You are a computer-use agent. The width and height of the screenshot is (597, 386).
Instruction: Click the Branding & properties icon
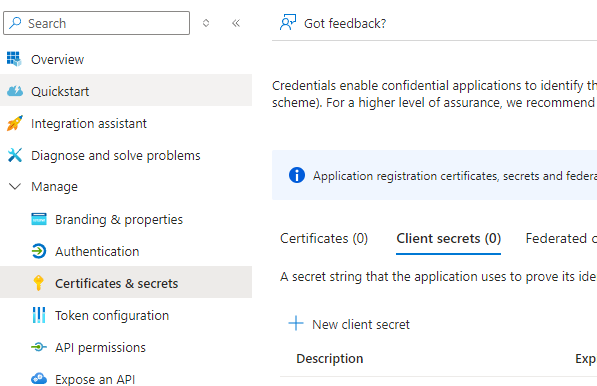39,219
